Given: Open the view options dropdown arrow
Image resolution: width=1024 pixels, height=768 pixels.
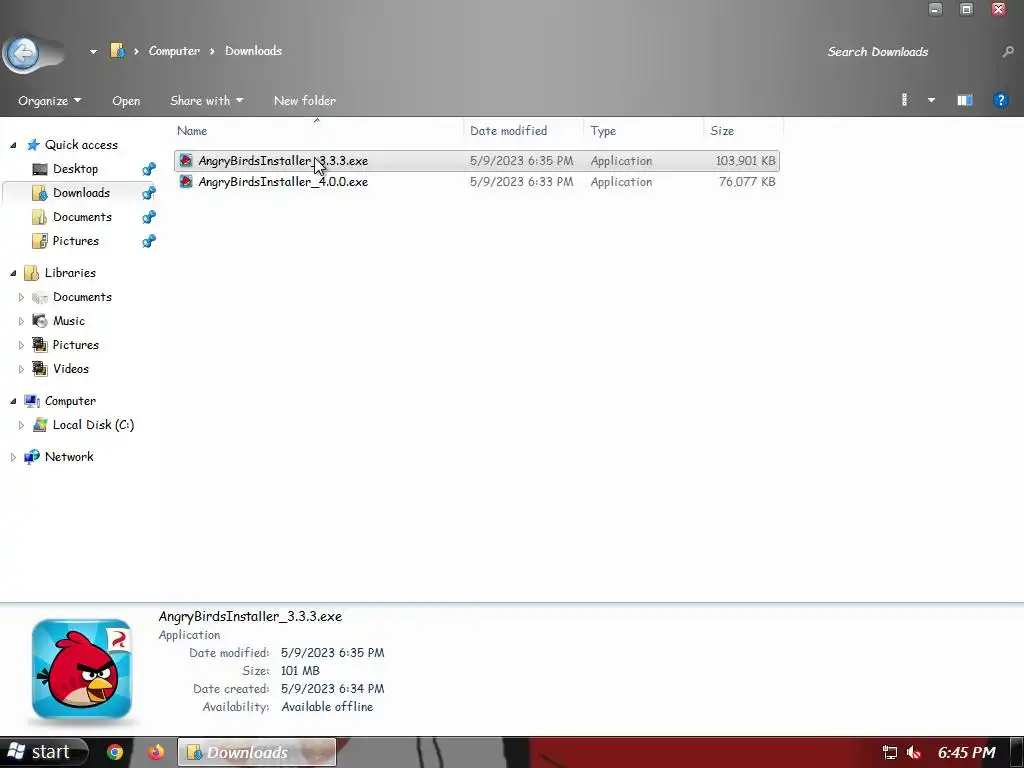Looking at the screenshot, I should [x=931, y=100].
